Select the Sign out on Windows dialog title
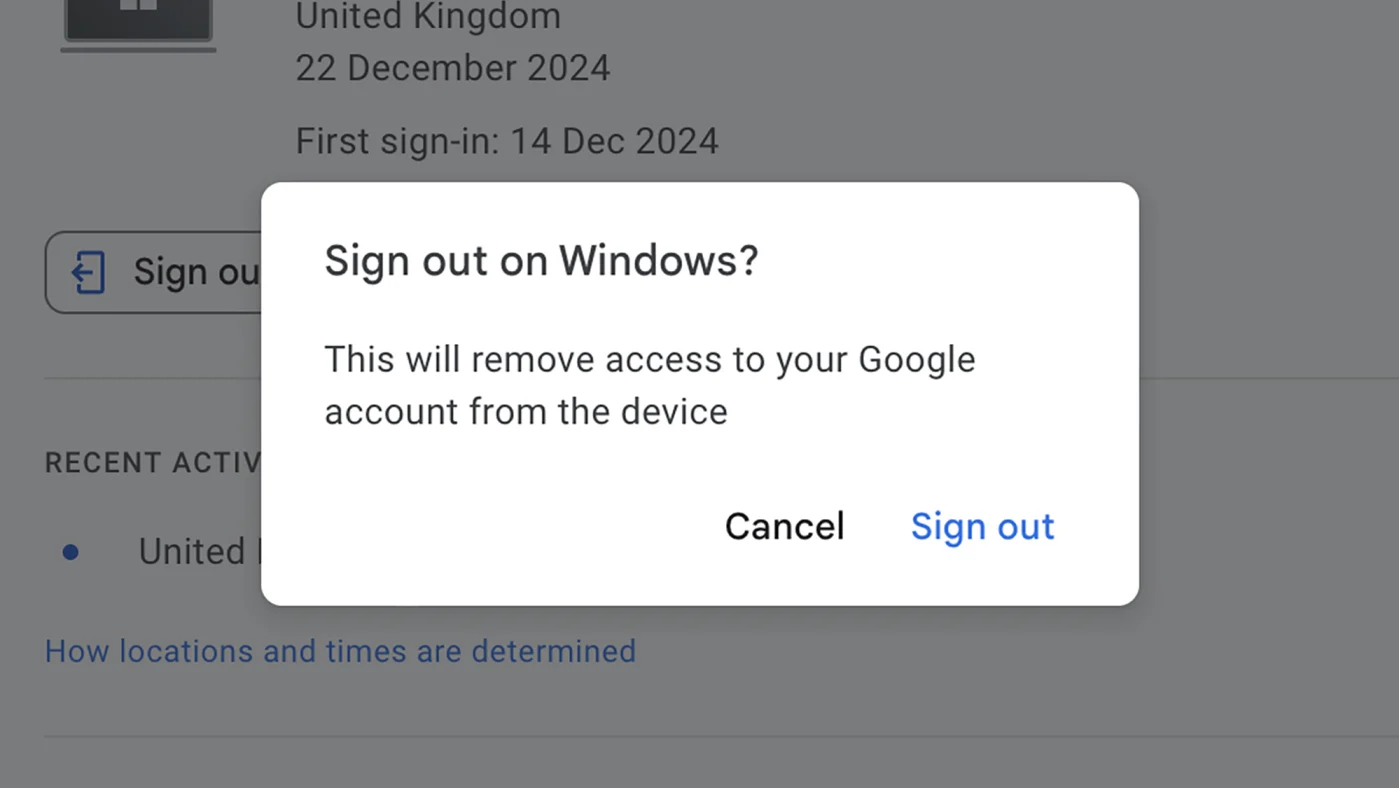The width and height of the screenshot is (1399, 788). click(x=541, y=260)
